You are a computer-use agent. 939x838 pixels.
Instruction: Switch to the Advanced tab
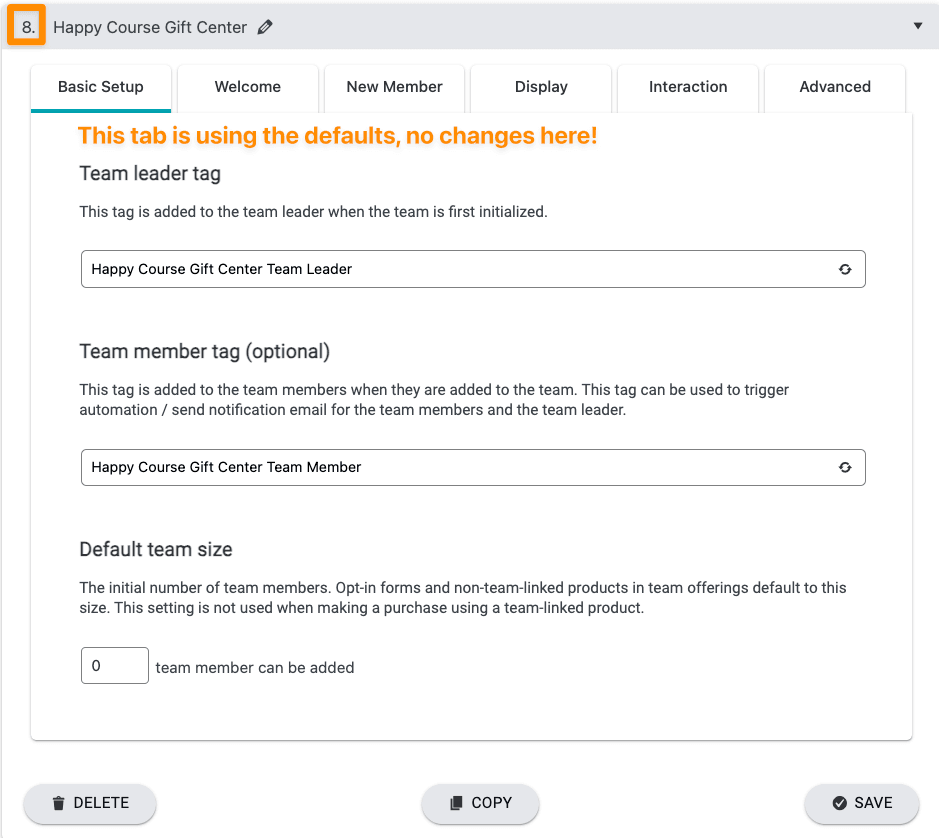coord(835,87)
